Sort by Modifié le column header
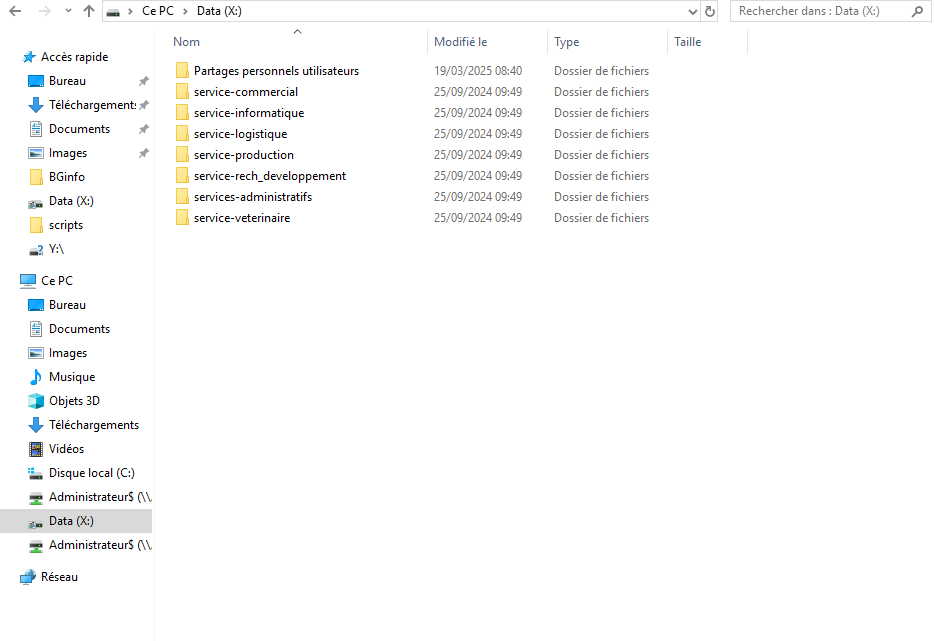 (x=460, y=42)
